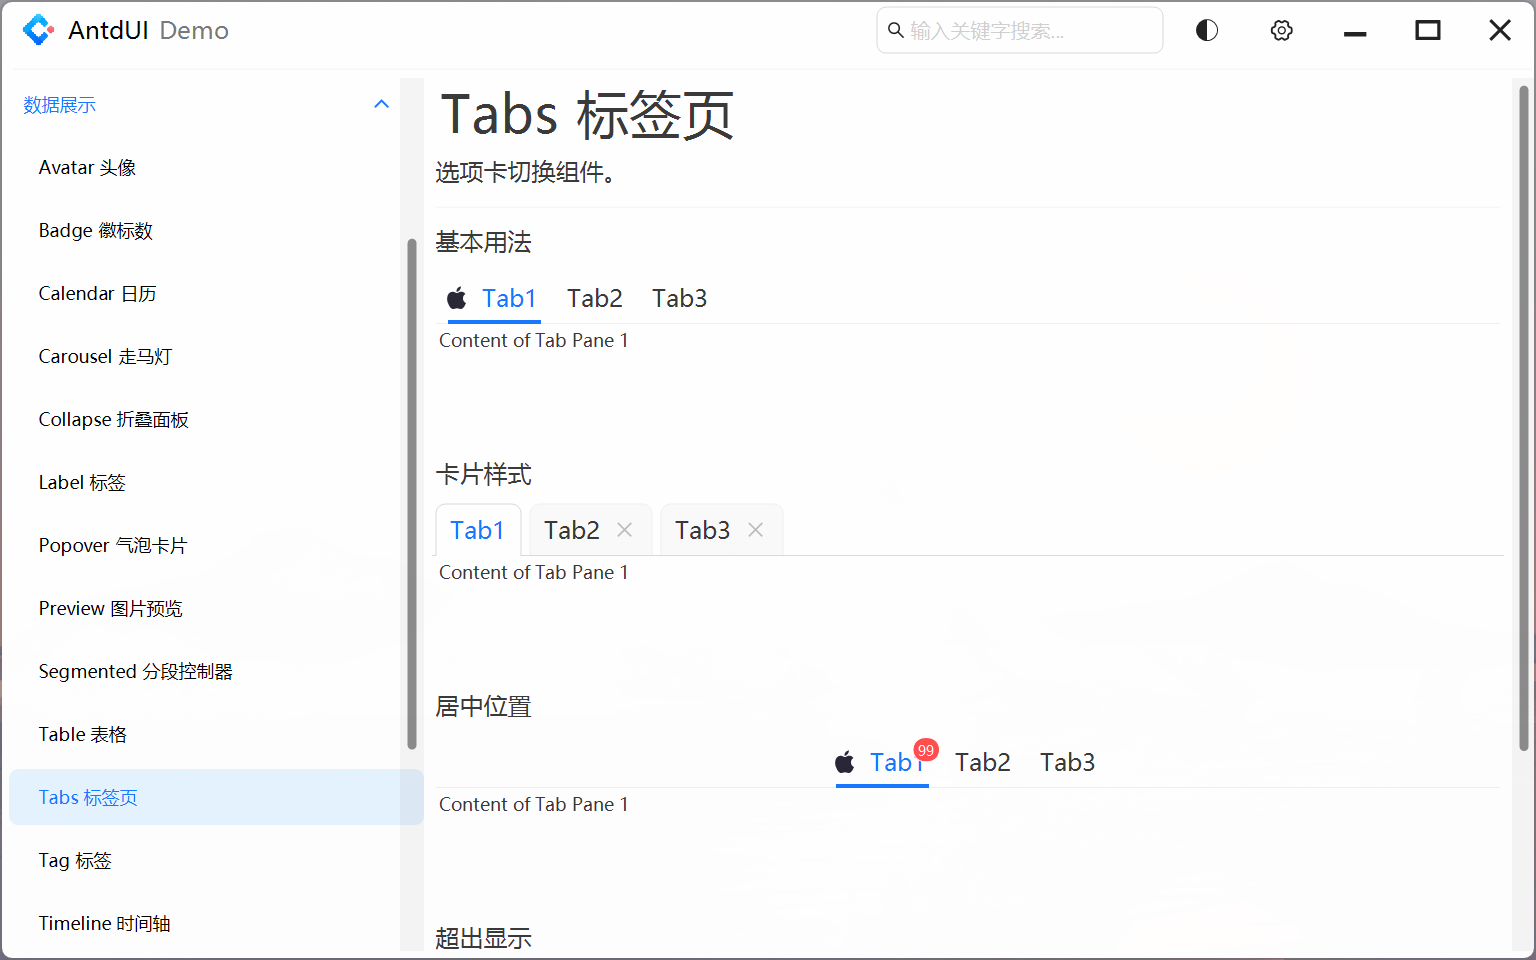Close Tab3 in card style tabs

pos(756,529)
